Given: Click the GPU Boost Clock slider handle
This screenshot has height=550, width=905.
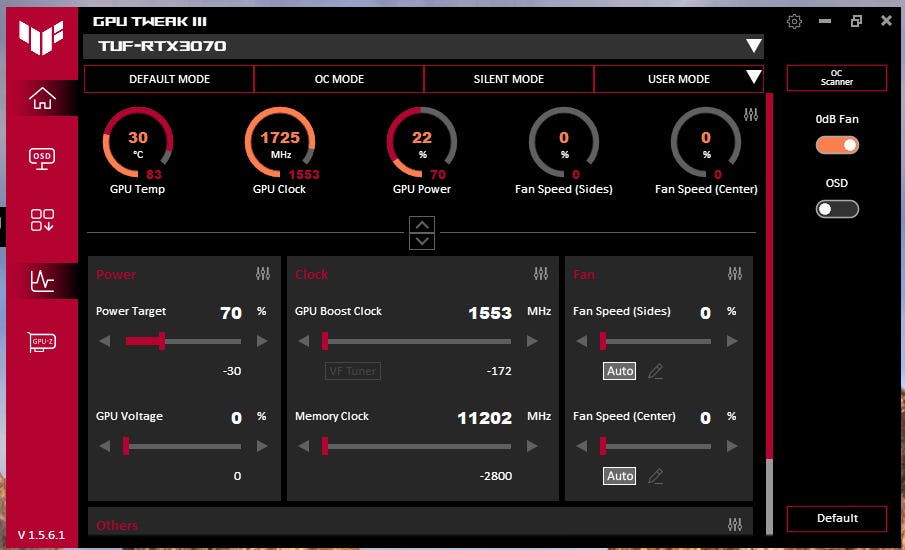Looking at the screenshot, I should [325, 341].
